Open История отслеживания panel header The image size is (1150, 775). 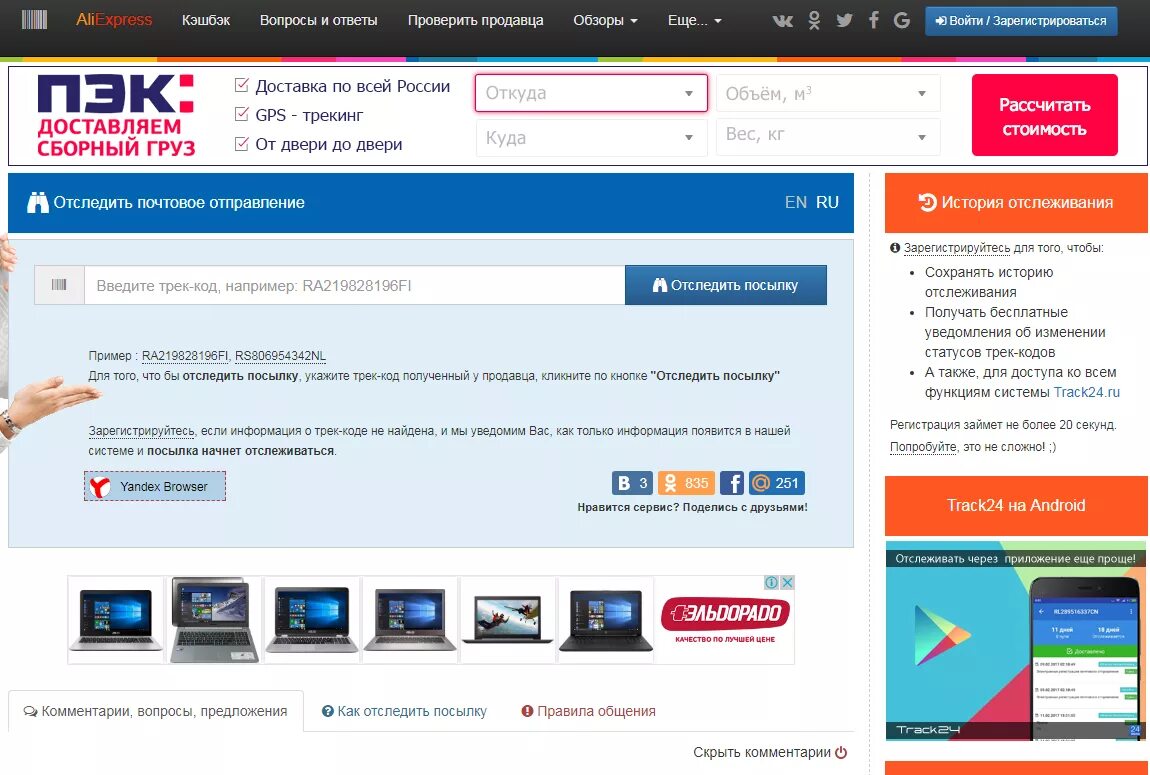[x=1016, y=202]
